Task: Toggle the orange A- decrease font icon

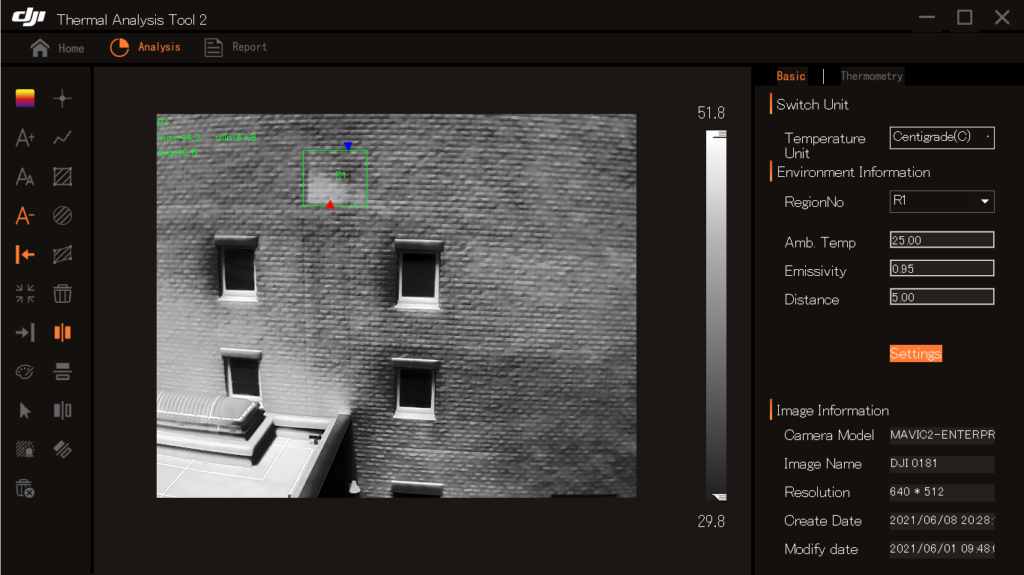Action: pos(25,216)
